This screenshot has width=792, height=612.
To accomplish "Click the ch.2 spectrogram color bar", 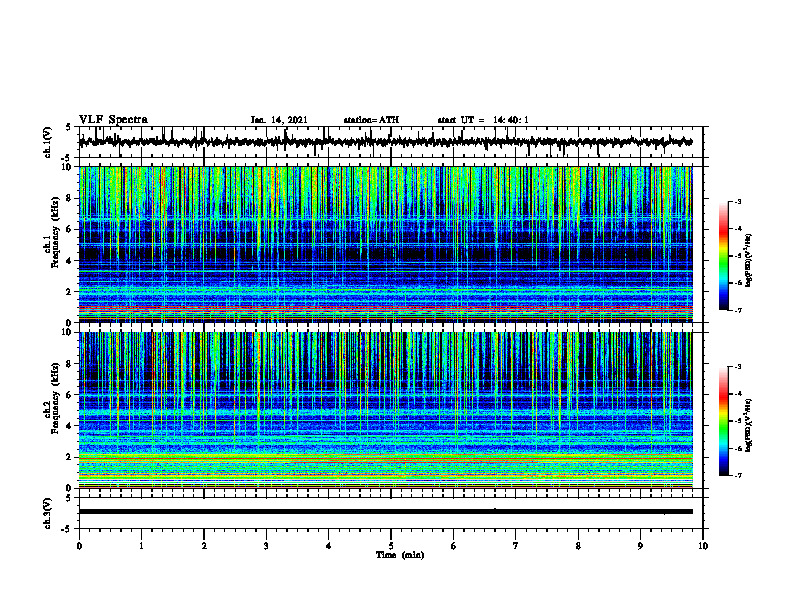I will [x=723, y=421].
